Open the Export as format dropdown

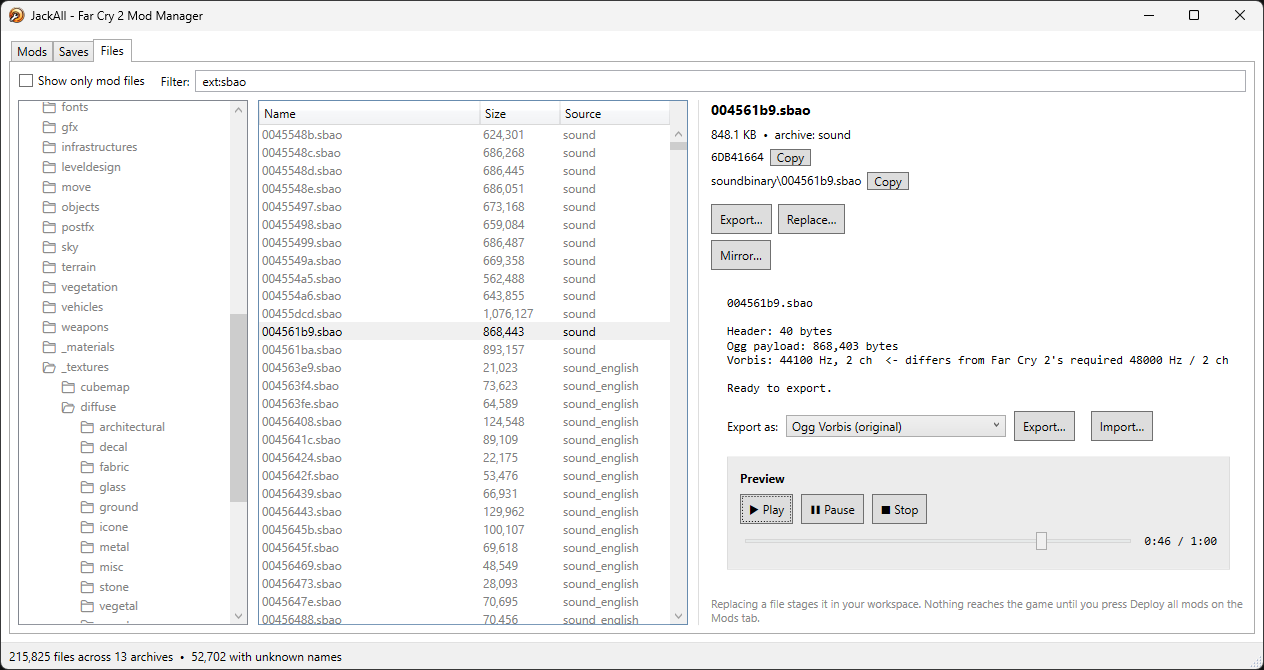coord(895,426)
